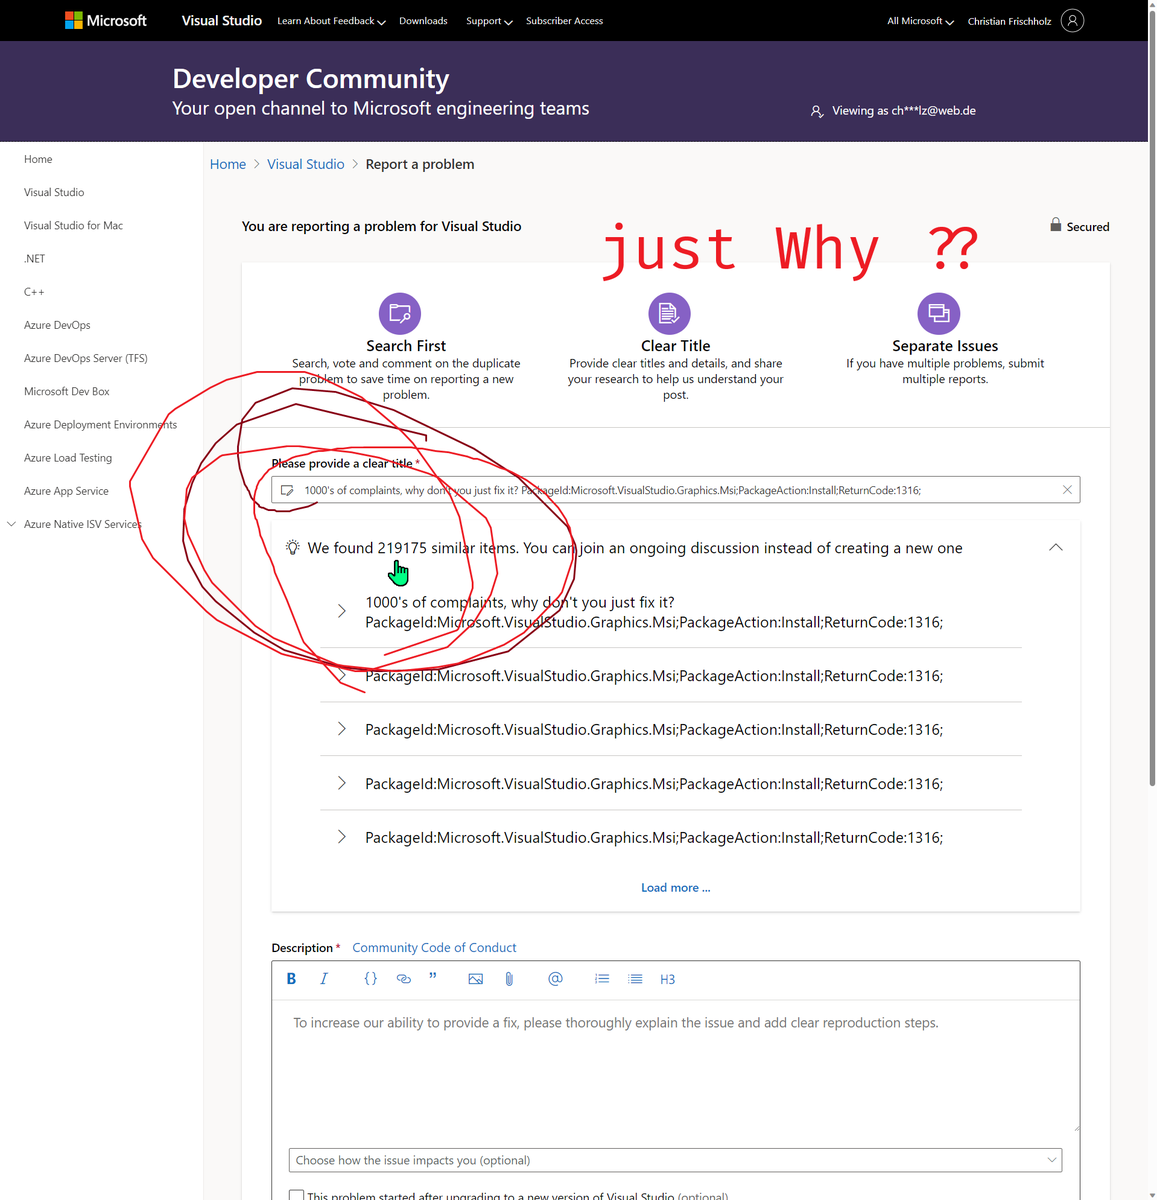Clear the title field with the X icon
Image resolution: width=1157 pixels, height=1200 pixels.
click(x=1067, y=490)
